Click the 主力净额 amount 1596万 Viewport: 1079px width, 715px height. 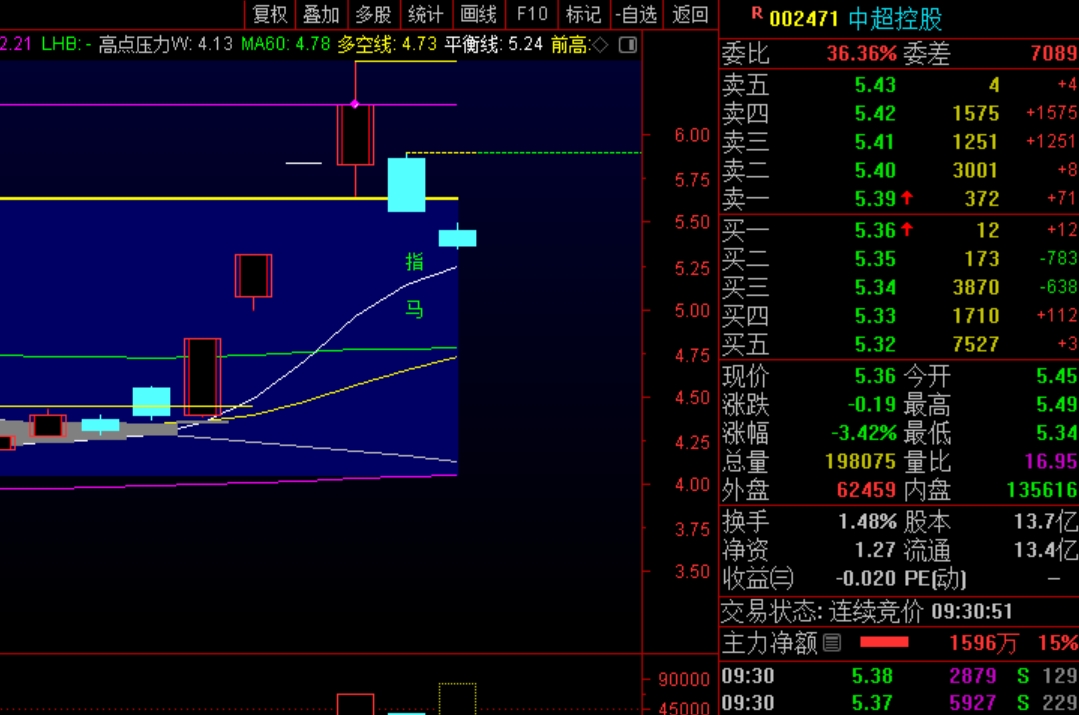point(983,643)
